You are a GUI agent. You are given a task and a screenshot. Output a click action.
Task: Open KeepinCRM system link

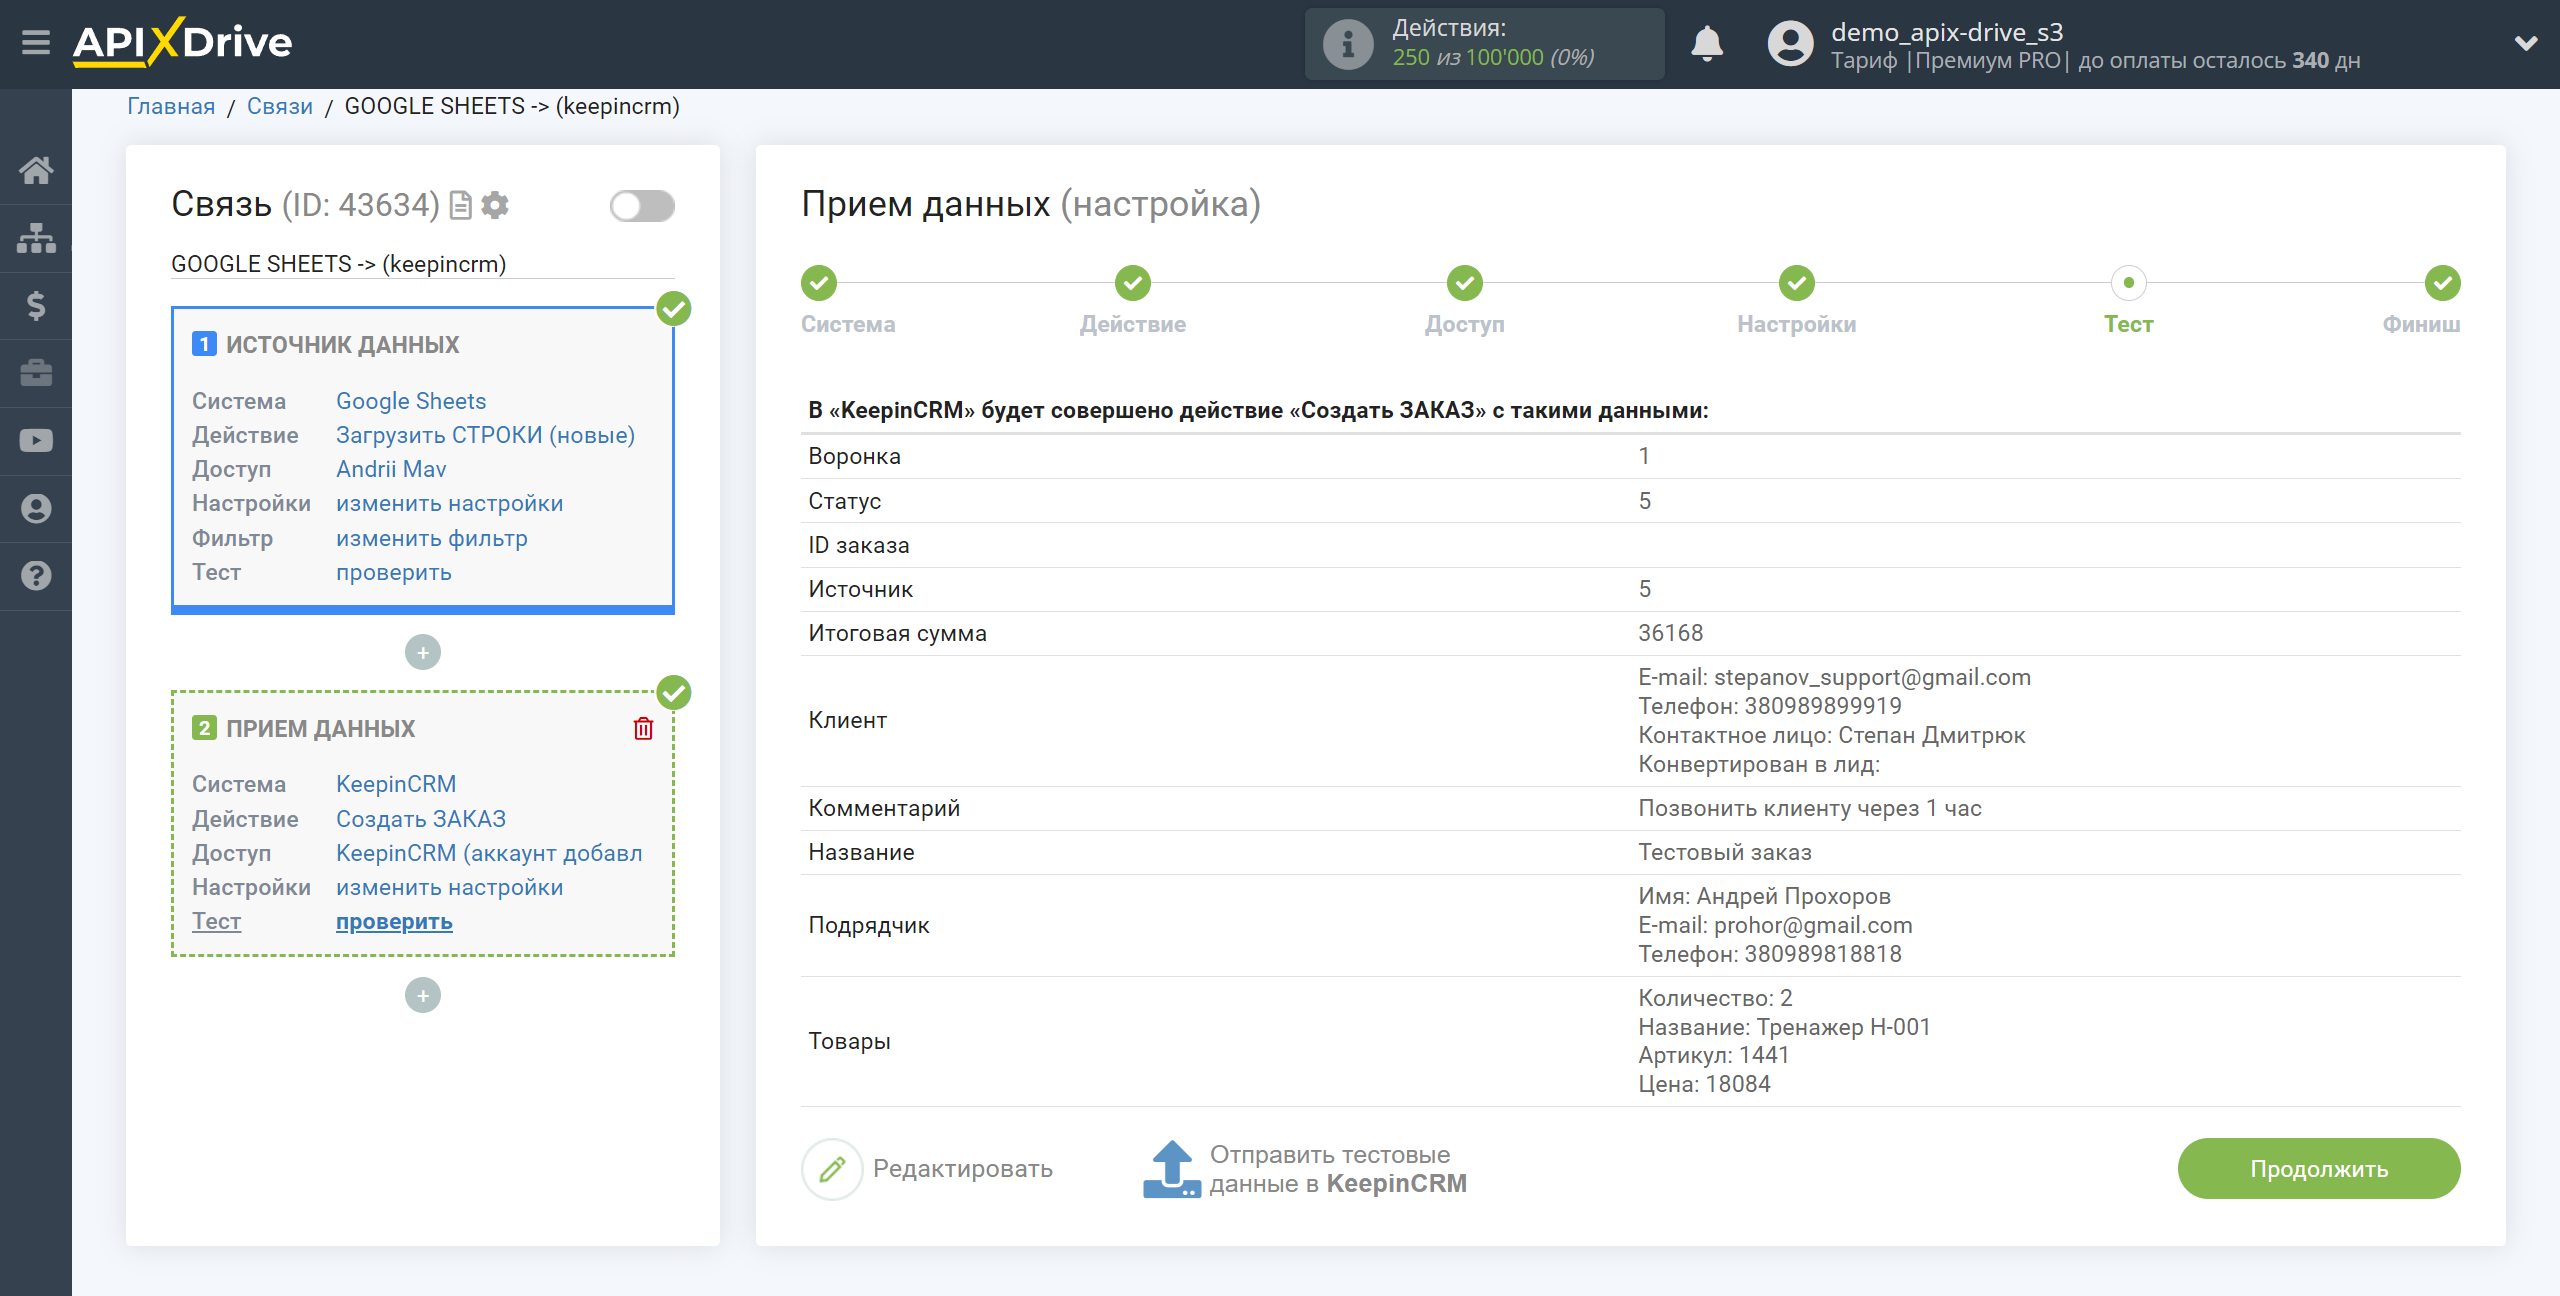click(x=396, y=784)
